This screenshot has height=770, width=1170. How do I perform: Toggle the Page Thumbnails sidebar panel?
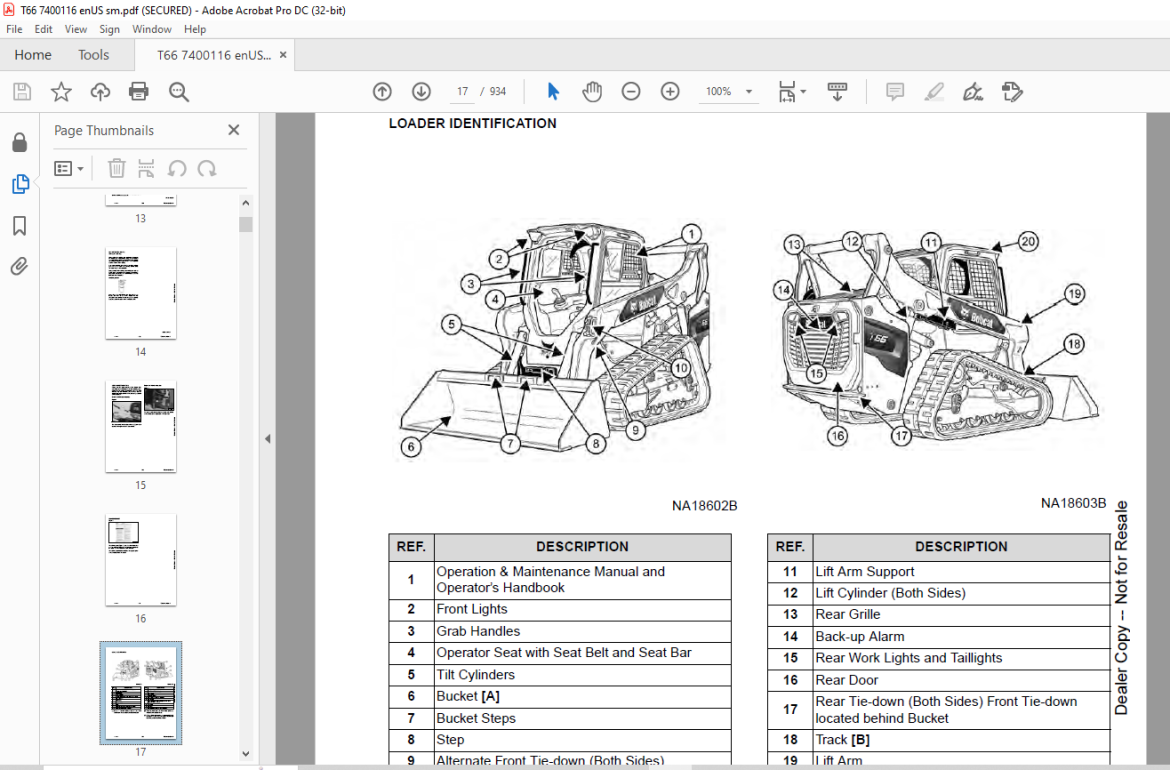tap(19, 184)
